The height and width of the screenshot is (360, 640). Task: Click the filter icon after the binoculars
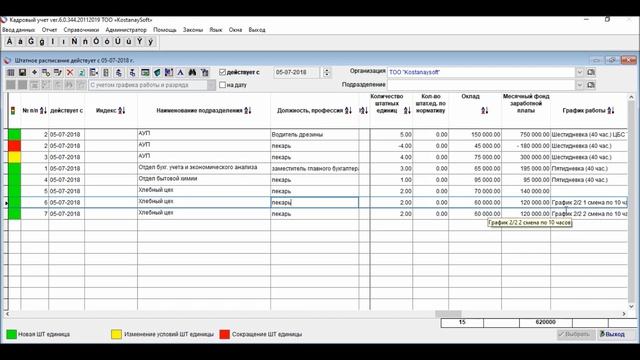click(204, 73)
